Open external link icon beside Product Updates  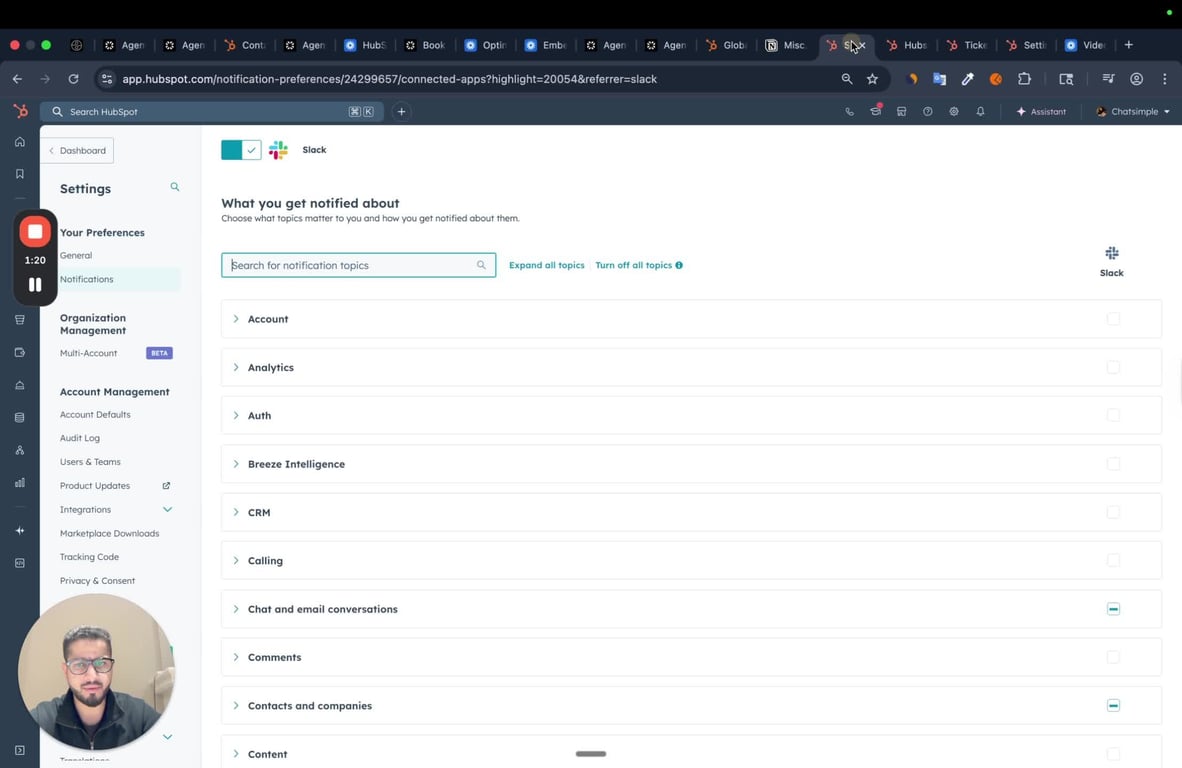click(167, 486)
